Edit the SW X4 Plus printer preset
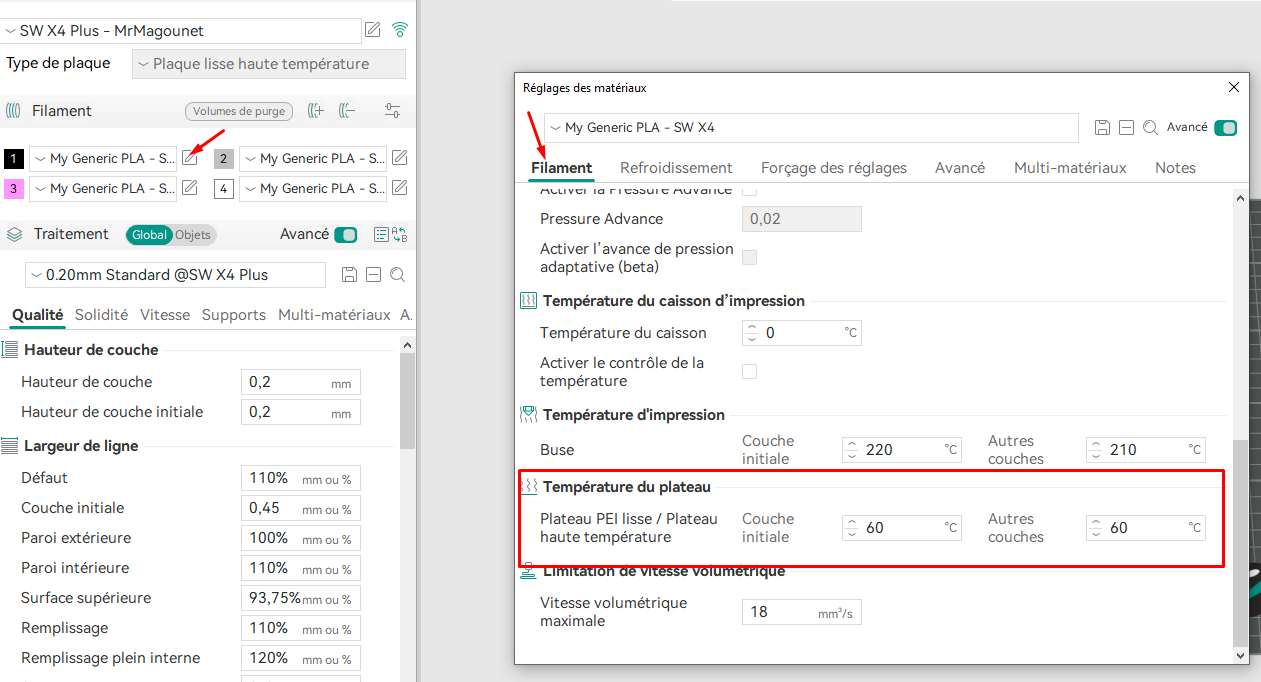 (x=373, y=30)
